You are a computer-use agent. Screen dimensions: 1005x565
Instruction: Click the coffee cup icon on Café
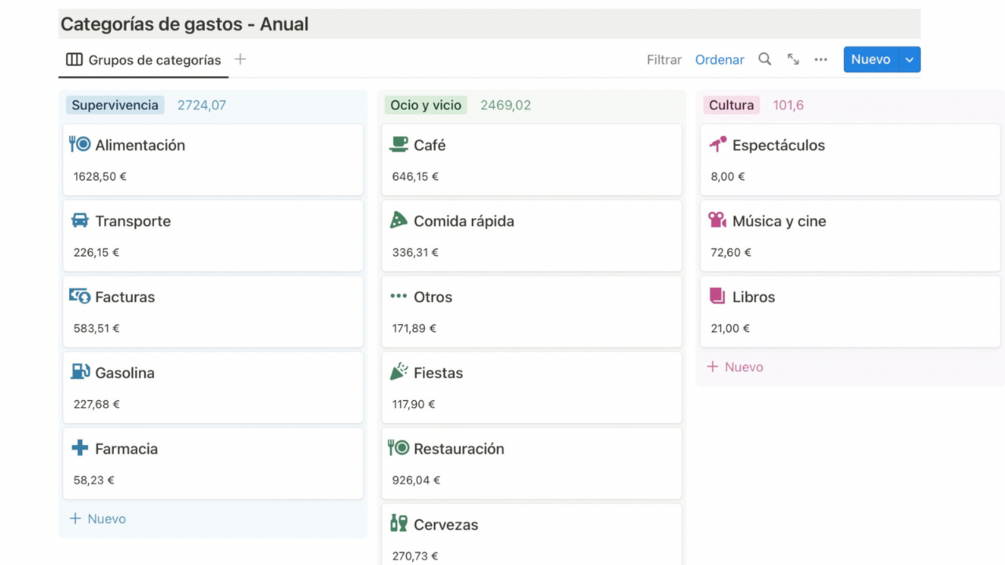[x=399, y=145]
